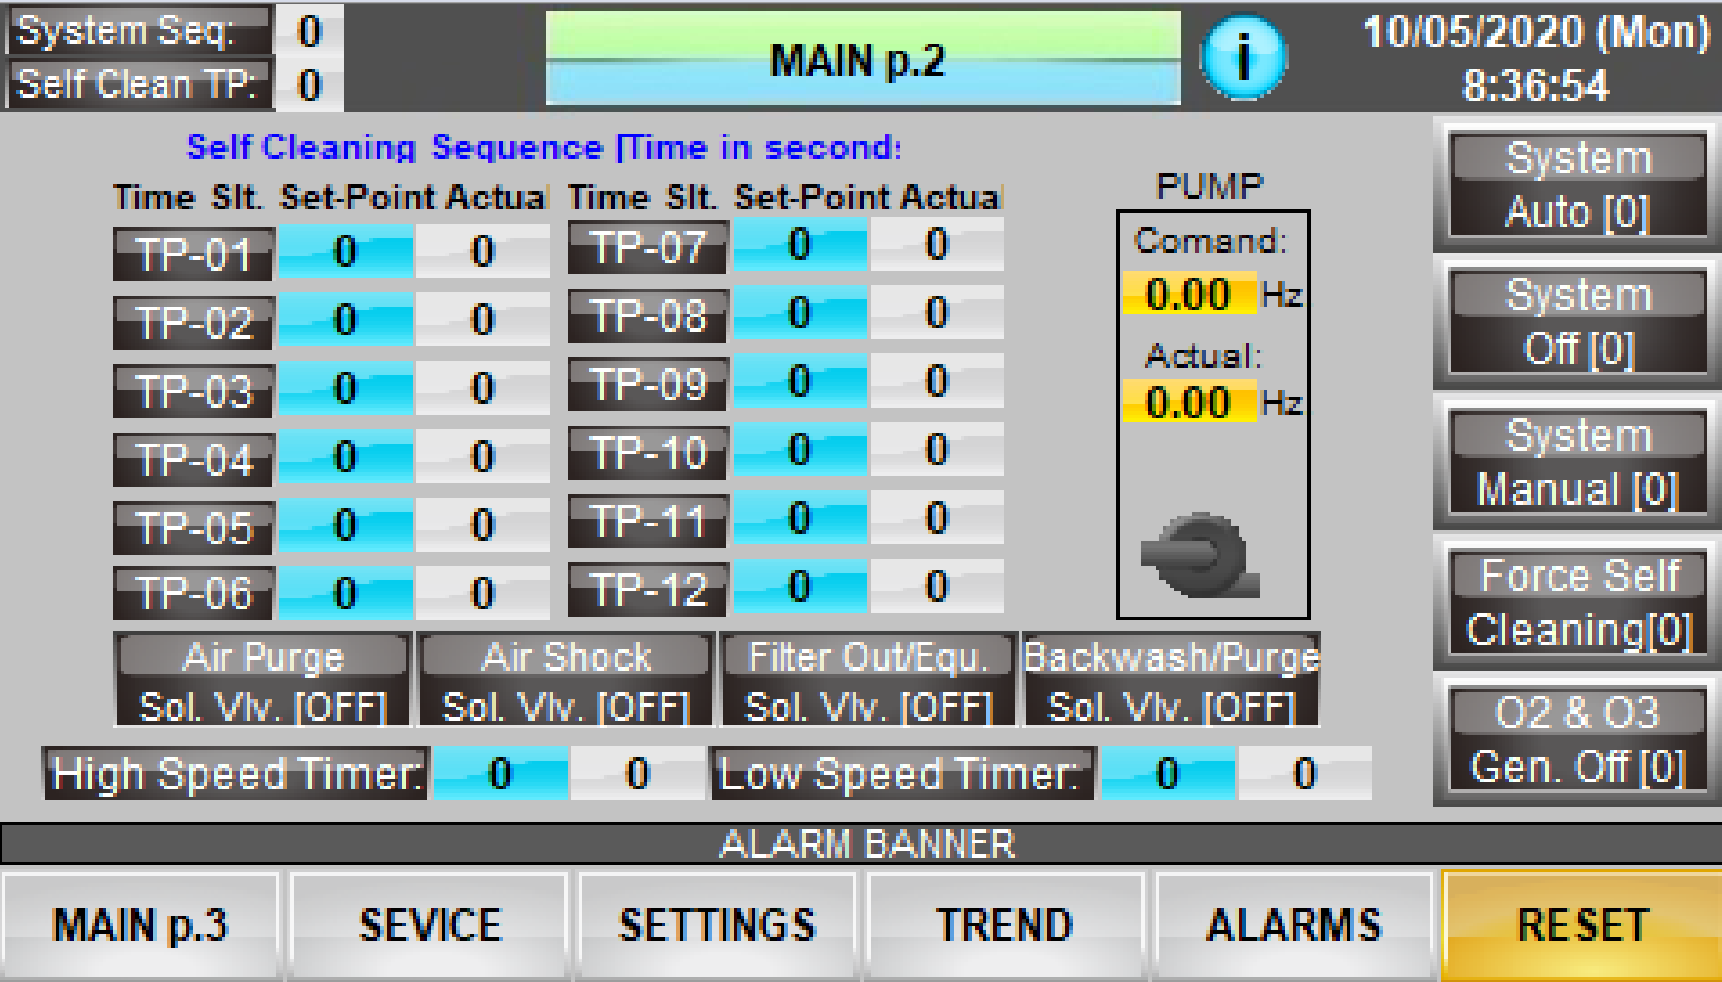Open the SETTINGS page
The width and height of the screenshot is (1722, 982).
pyautogui.click(x=717, y=925)
